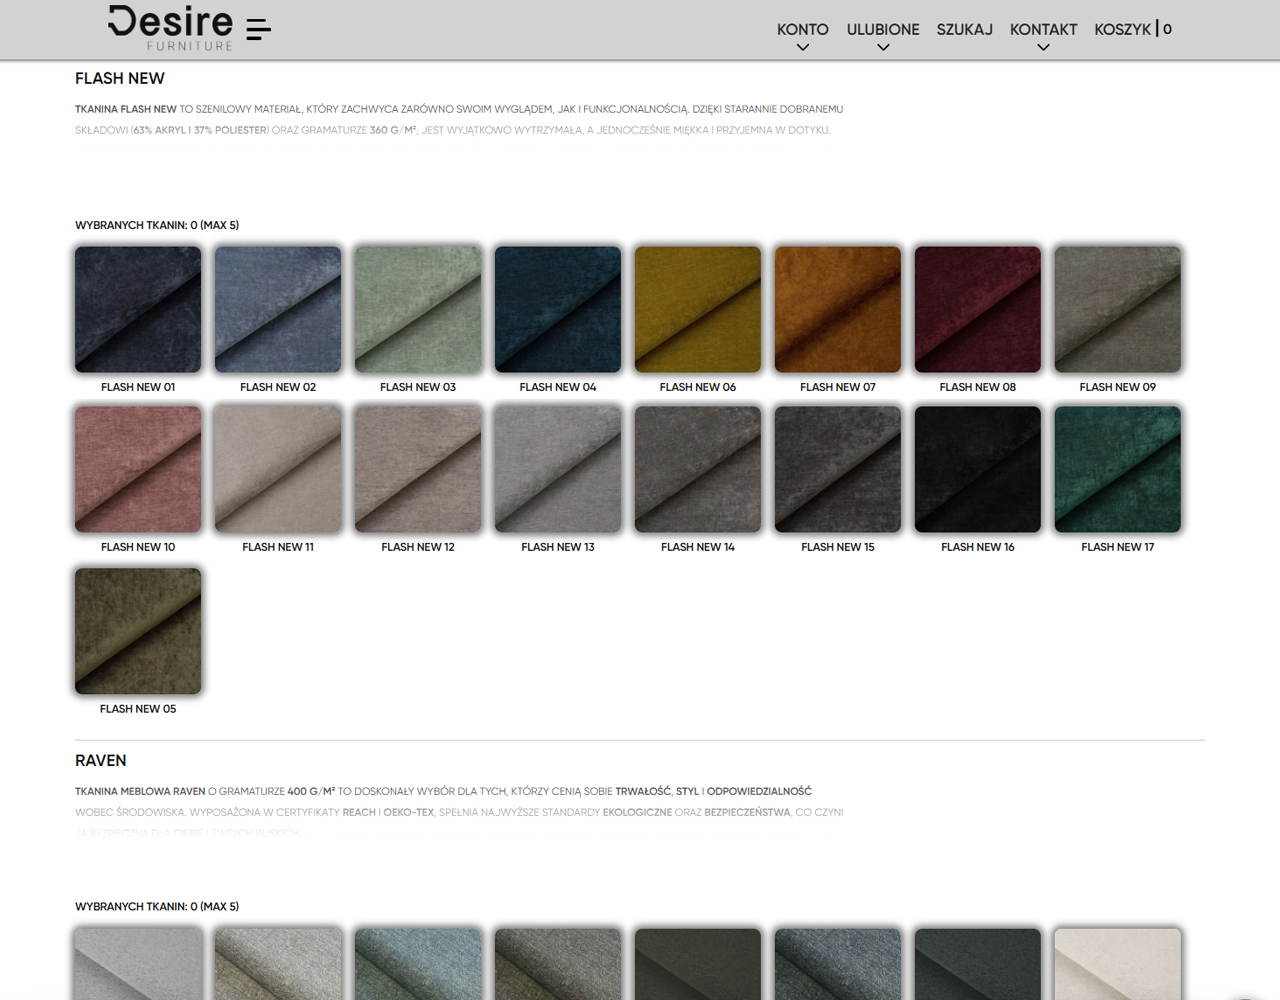
Task: Choose the Flash New 05 dark olive swatch
Action: click(x=138, y=631)
